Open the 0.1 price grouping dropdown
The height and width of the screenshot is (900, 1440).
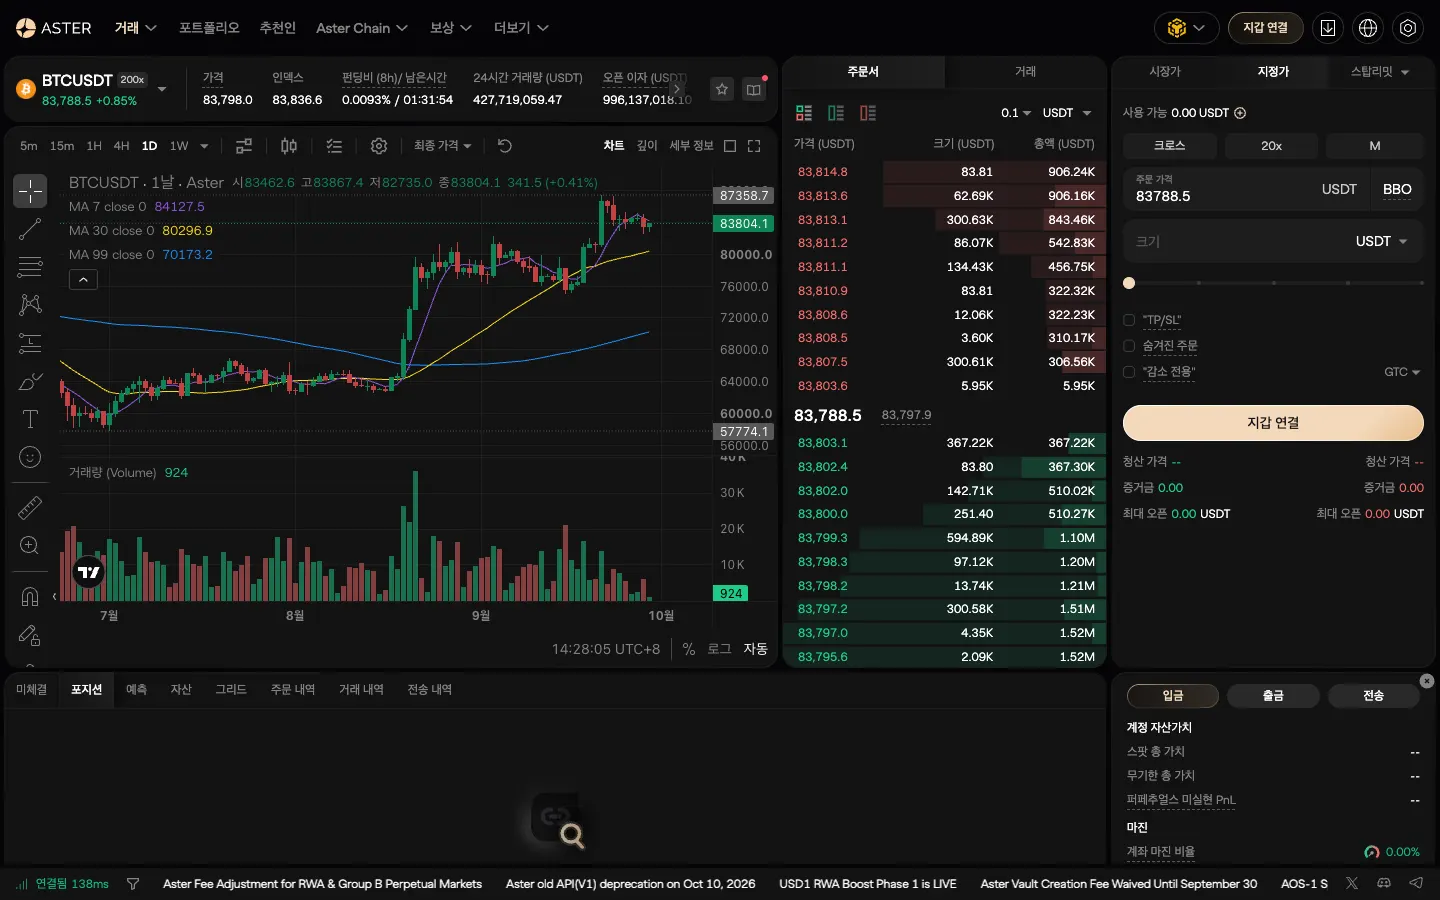pos(1015,113)
